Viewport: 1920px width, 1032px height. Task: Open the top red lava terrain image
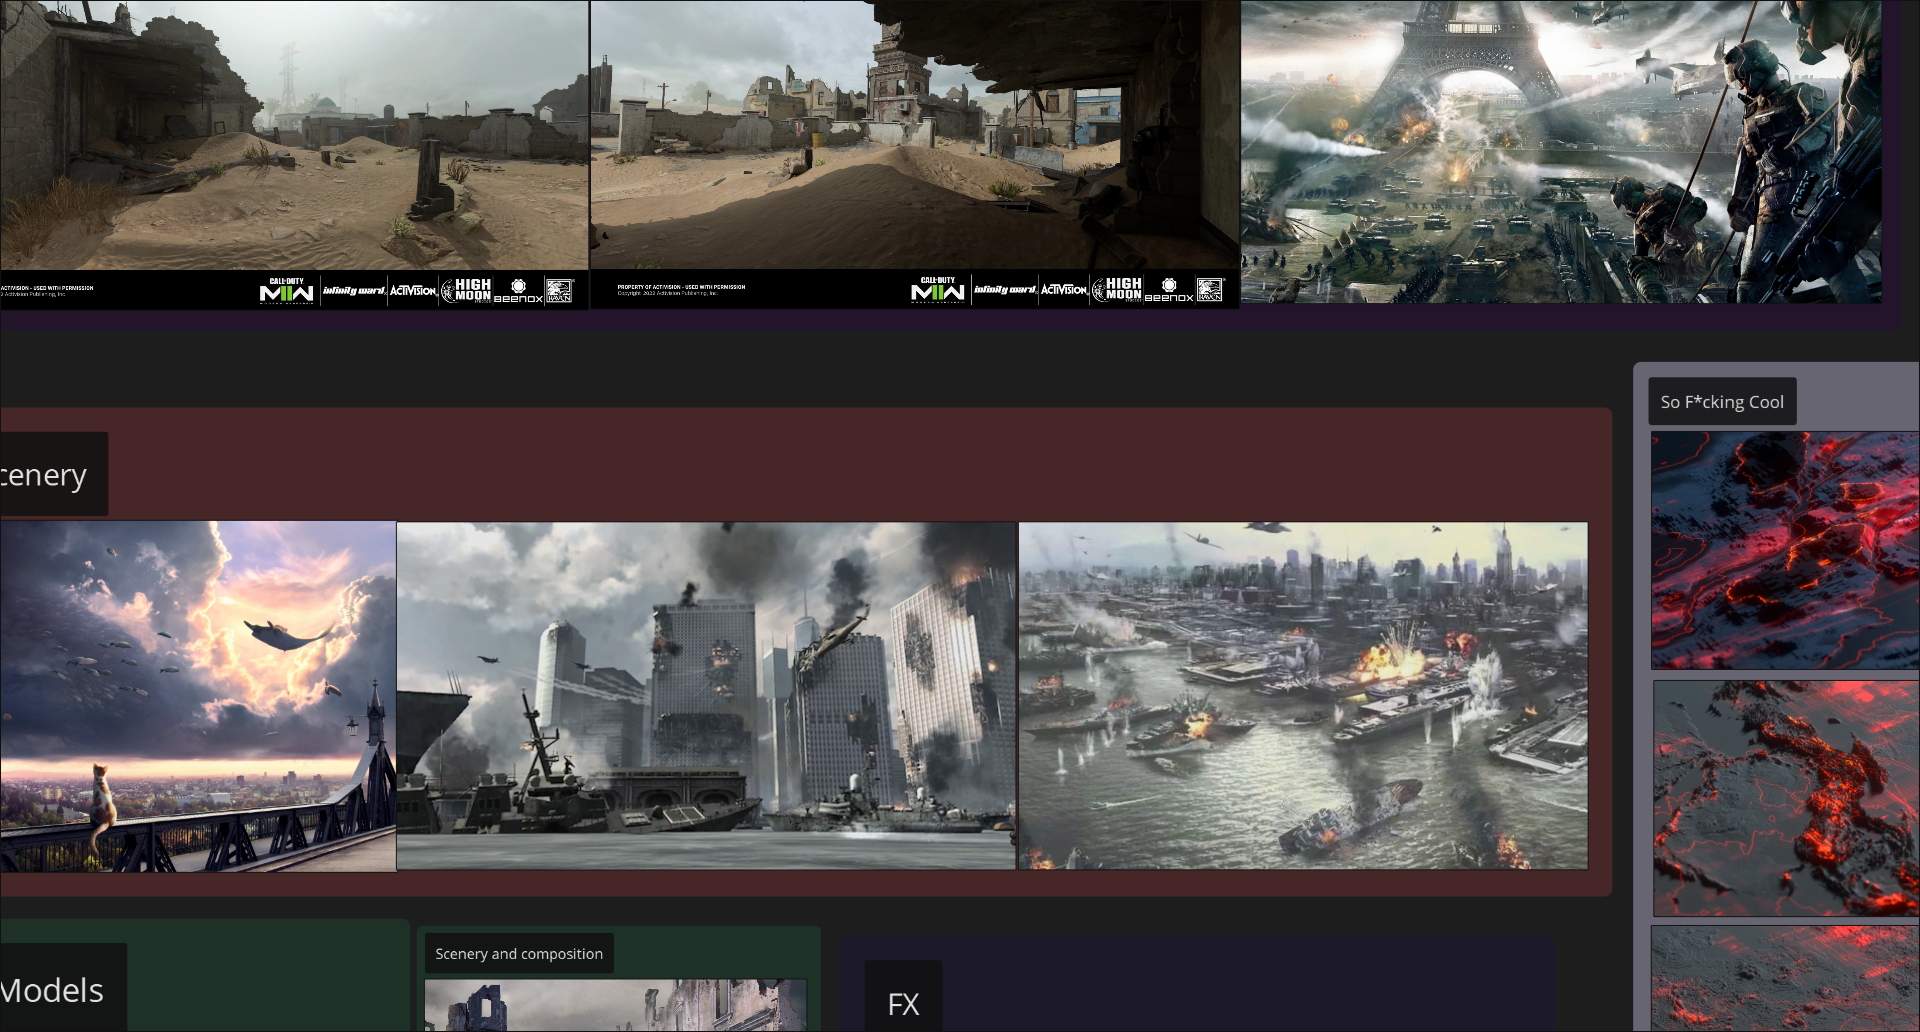(x=1785, y=551)
